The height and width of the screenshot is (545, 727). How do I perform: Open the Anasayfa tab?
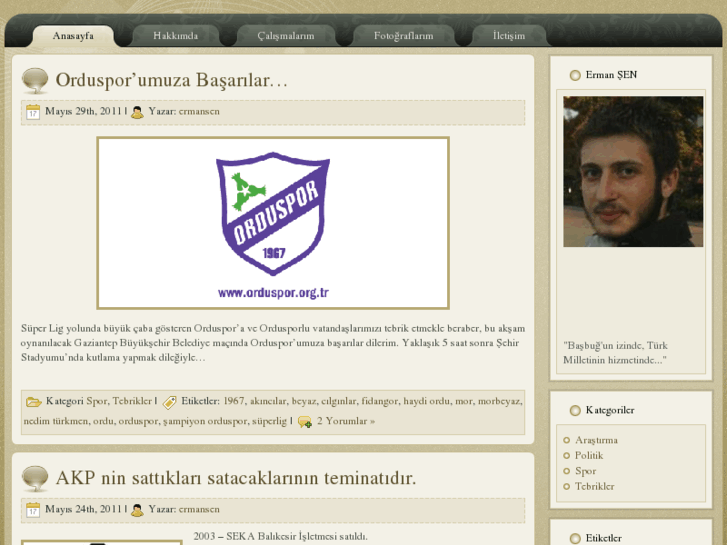[73, 36]
